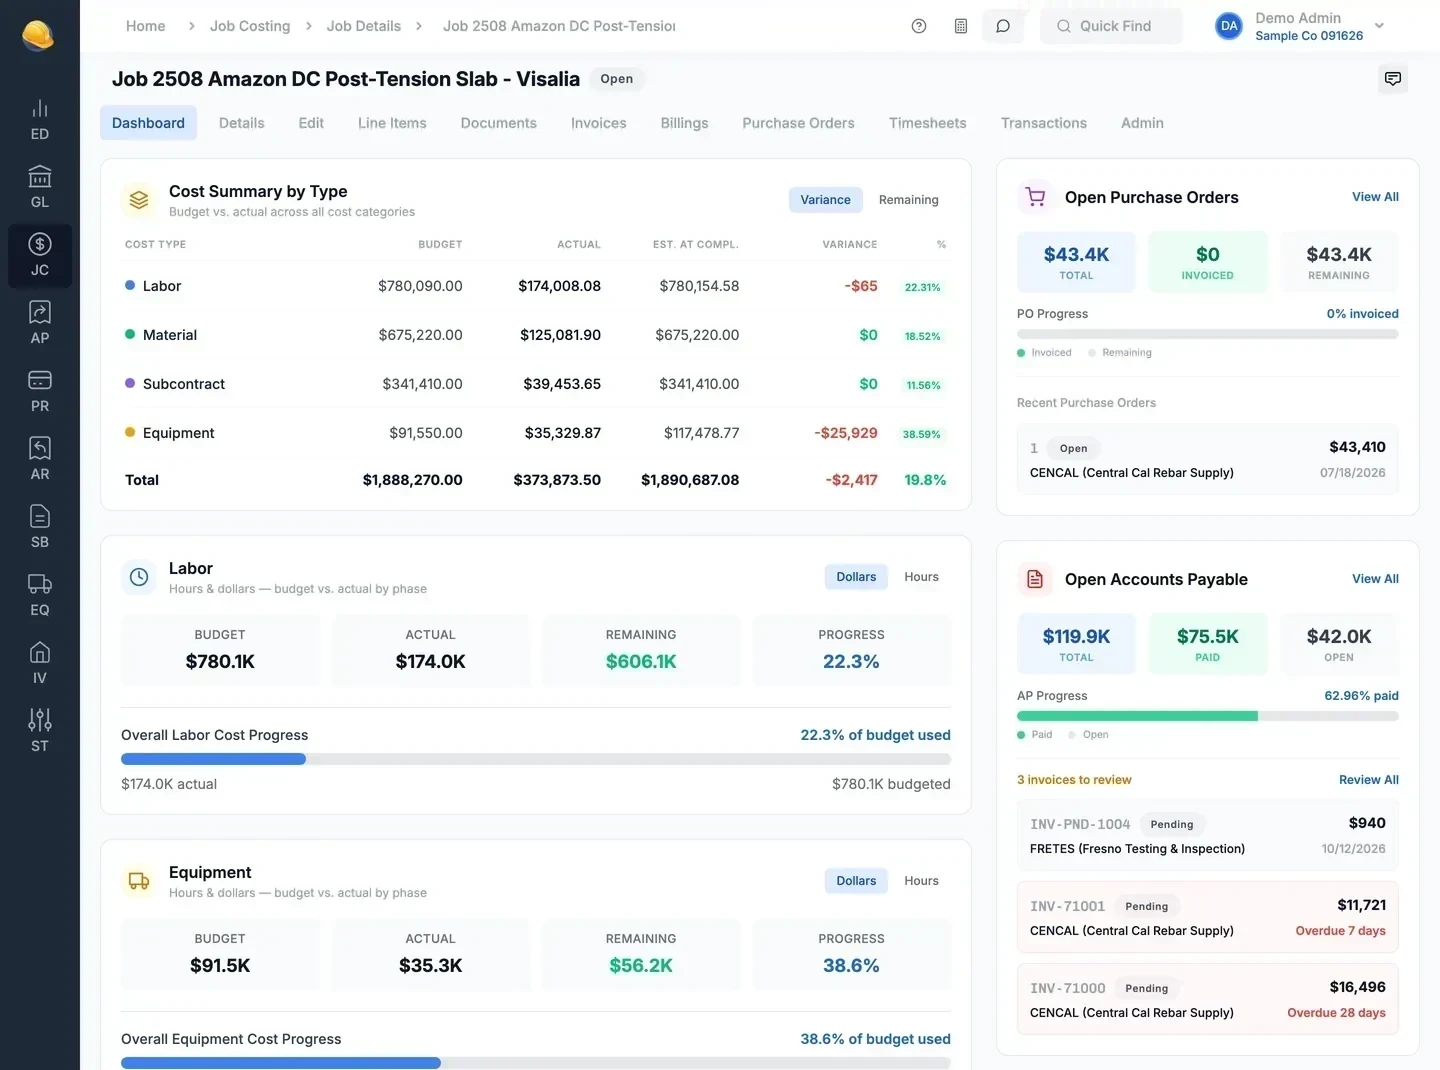Click the DA user avatar
The height and width of the screenshot is (1070, 1440).
pyautogui.click(x=1229, y=26)
